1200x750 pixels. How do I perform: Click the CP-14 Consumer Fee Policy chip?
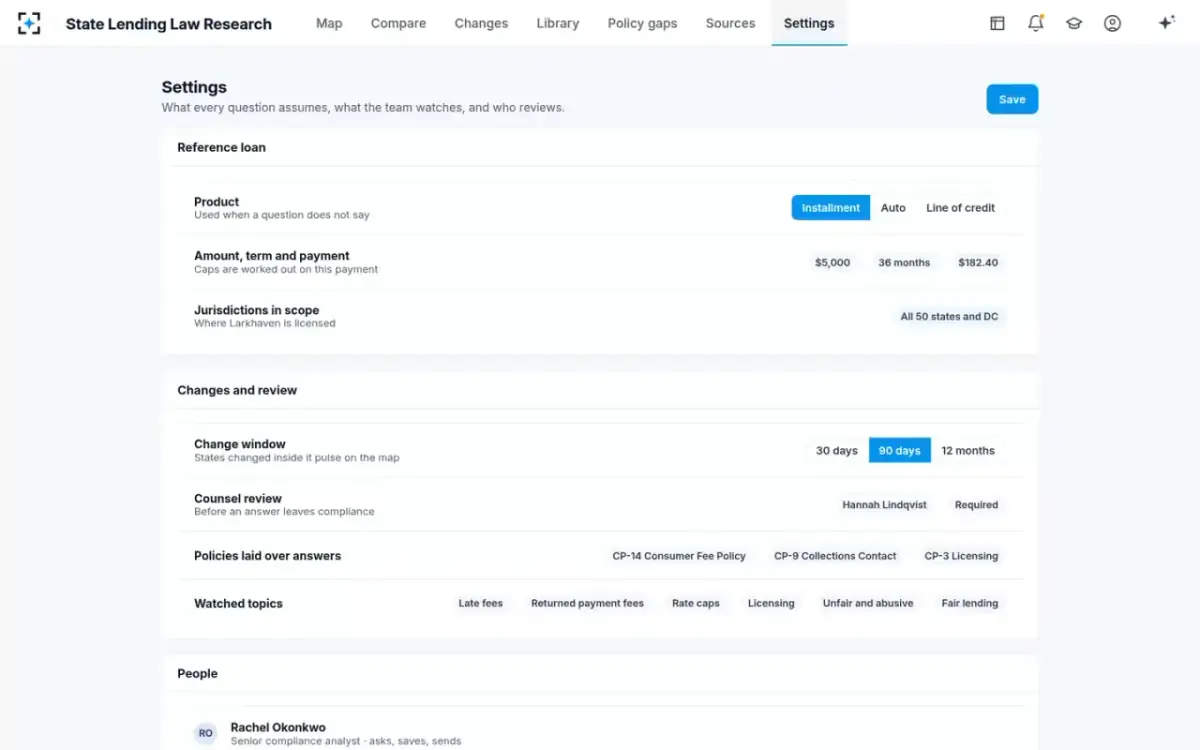click(679, 556)
